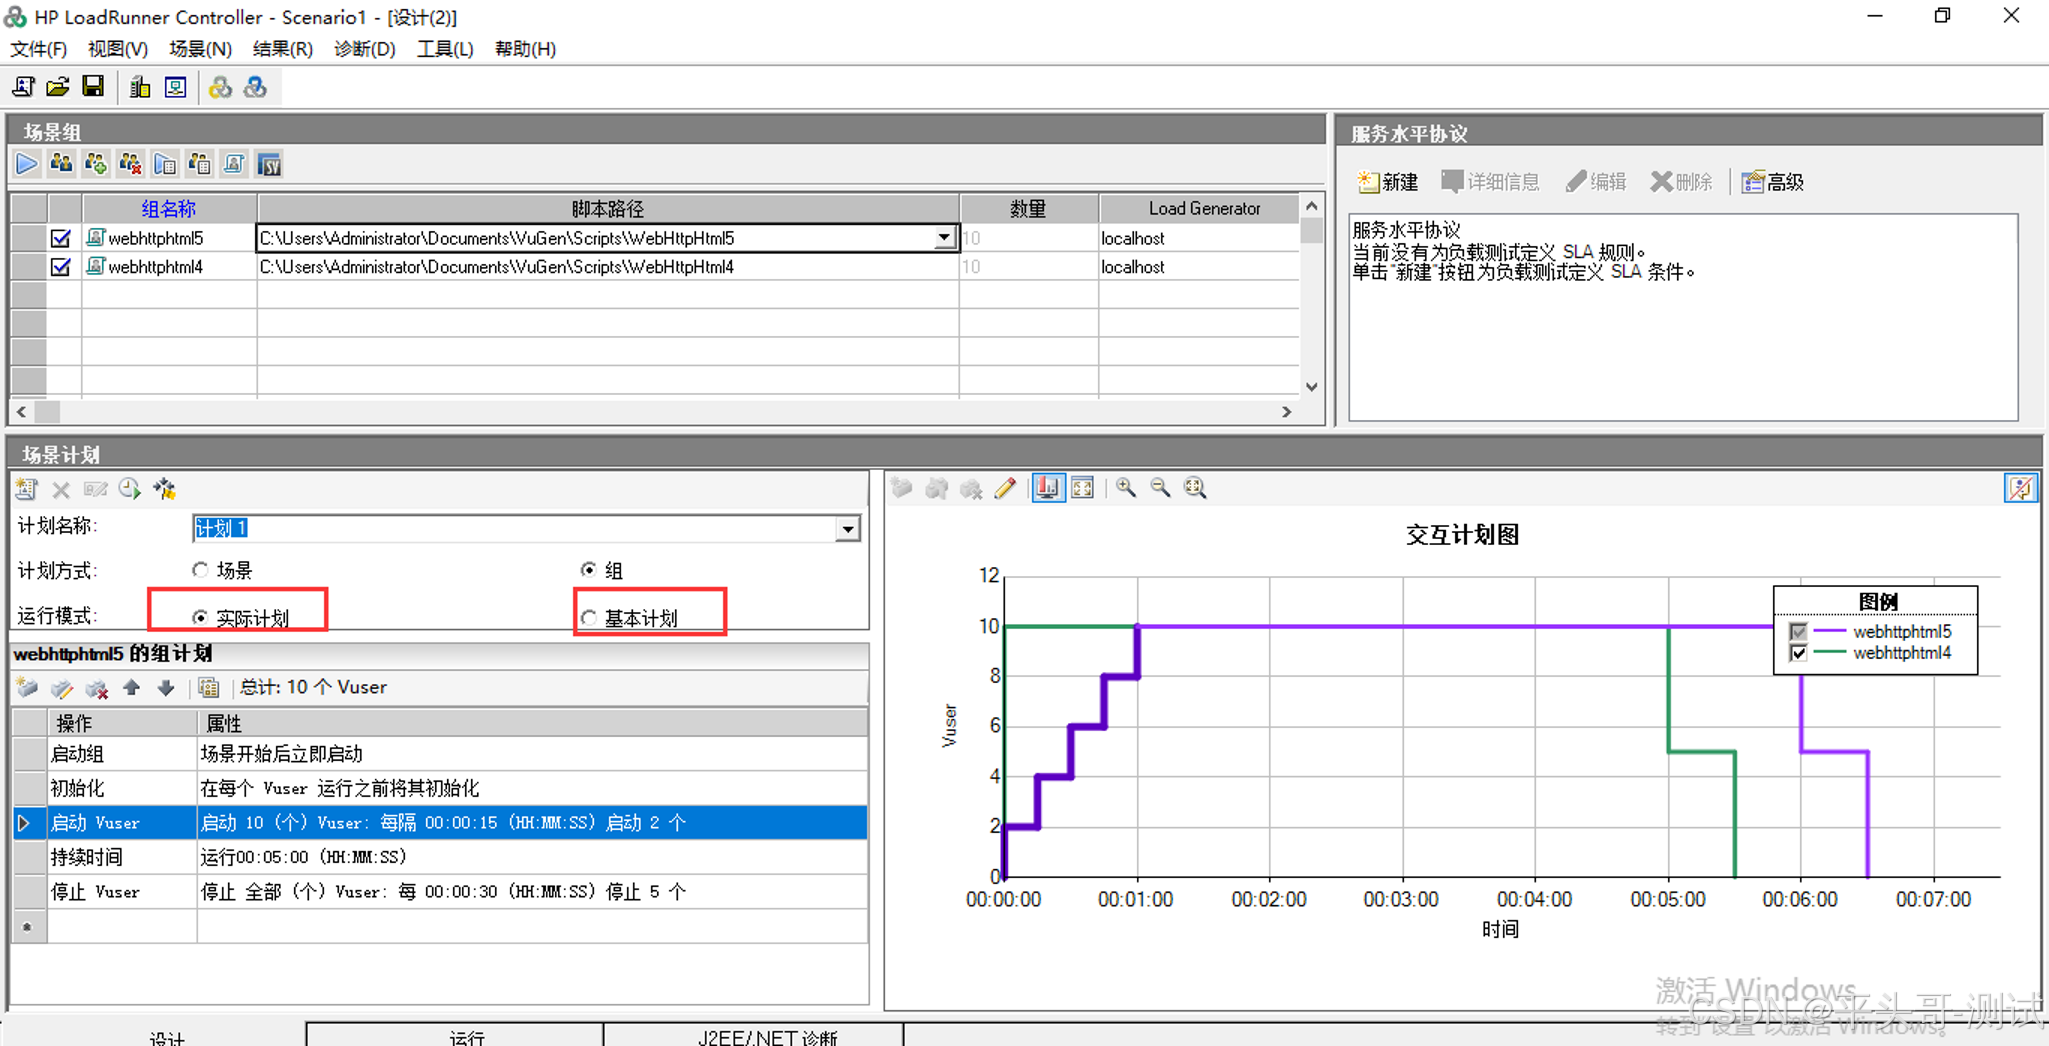
Task: Move the action up with the up arrow
Action: tap(131, 688)
